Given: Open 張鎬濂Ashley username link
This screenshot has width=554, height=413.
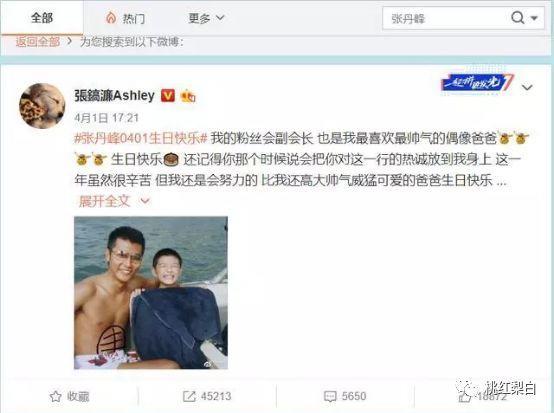Looking at the screenshot, I should click(x=114, y=95).
